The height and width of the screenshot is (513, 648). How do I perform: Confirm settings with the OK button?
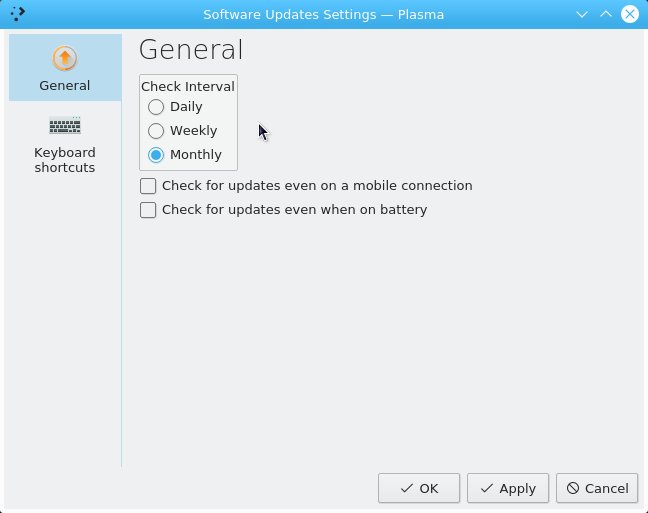coord(419,488)
